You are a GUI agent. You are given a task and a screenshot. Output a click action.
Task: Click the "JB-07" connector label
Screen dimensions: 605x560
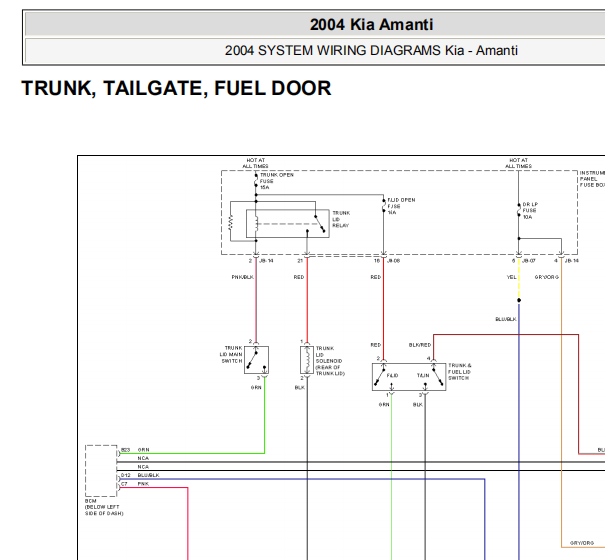(529, 261)
